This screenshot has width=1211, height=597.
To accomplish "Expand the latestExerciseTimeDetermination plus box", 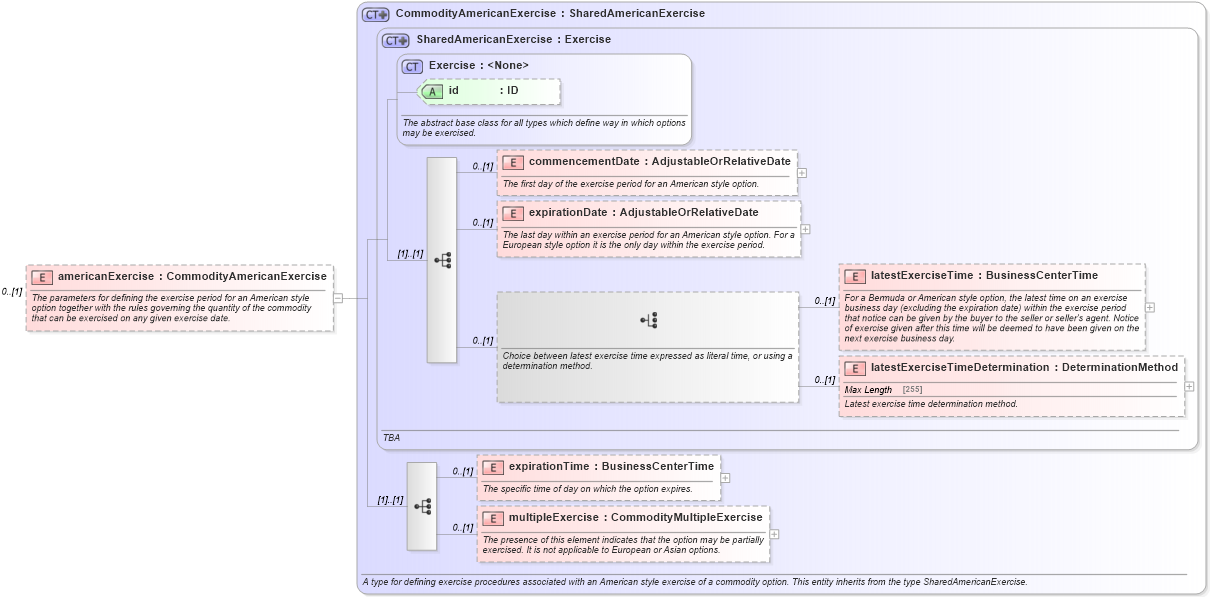I will [x=1189, y=386].
